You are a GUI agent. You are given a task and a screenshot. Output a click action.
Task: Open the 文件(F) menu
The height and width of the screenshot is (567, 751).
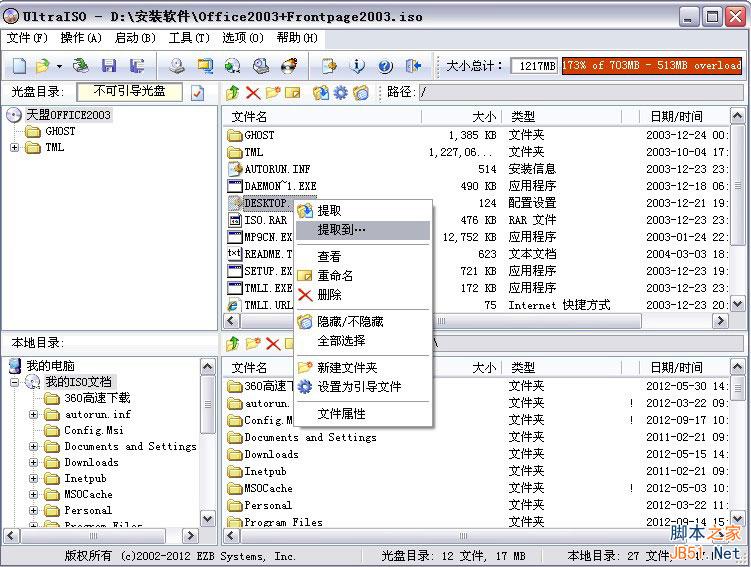27,38
